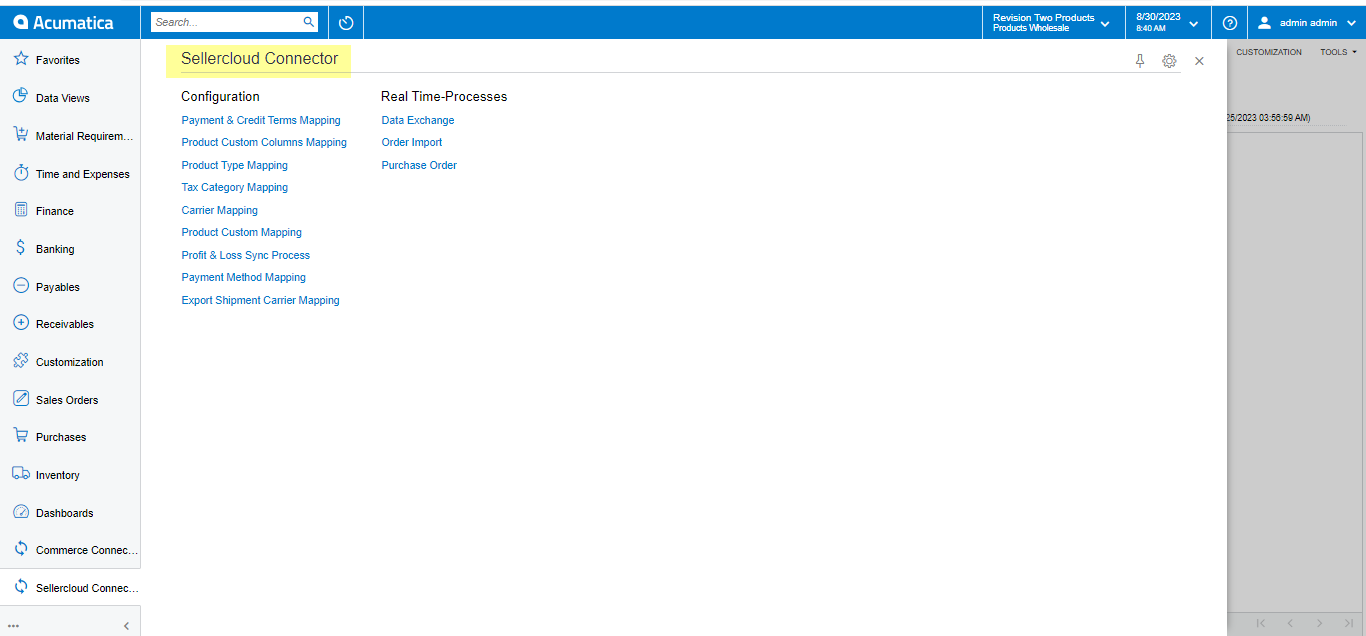1366x636 pixels.
Task: Click into the Search input field
Action: [x=226, y=22]
